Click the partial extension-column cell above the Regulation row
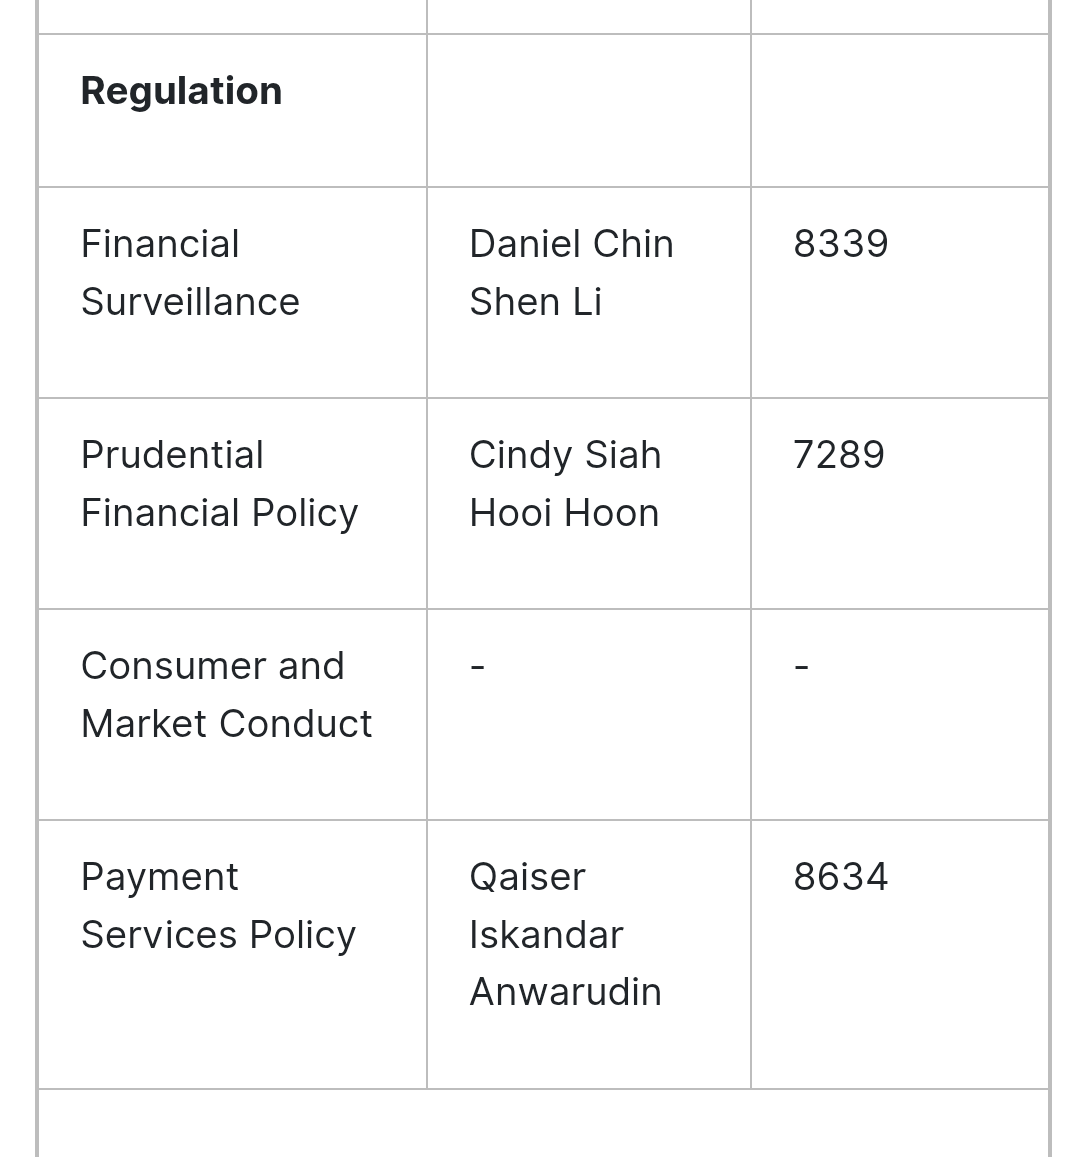The image size is (1079, 1157). click(900, 16)
